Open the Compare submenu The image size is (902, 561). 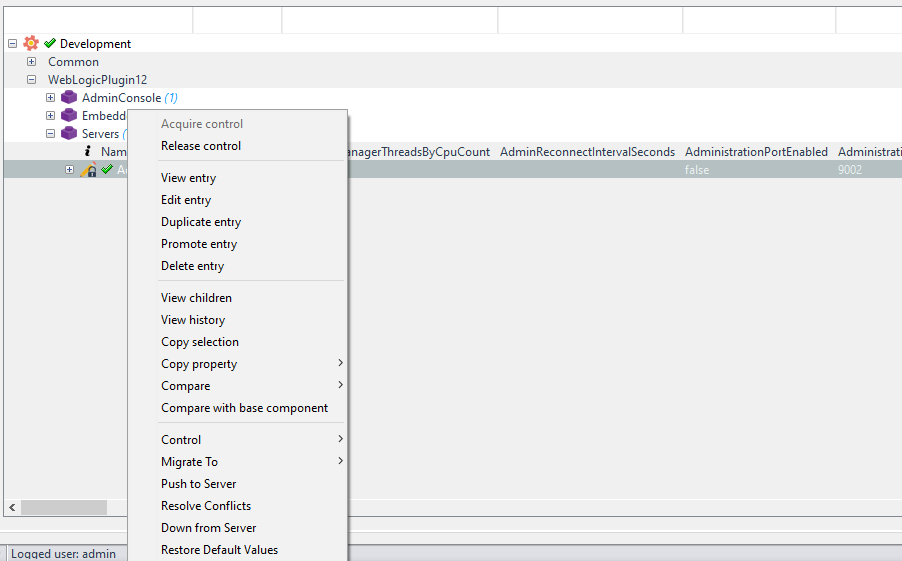[x=238, y=386]
